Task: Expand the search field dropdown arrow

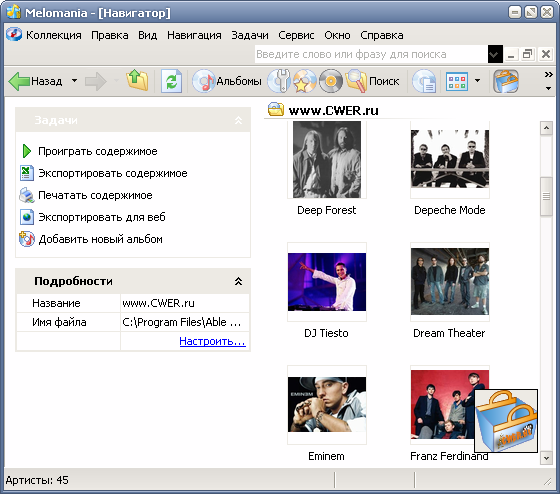Action: pyautogui.click(x=495, y=54)
